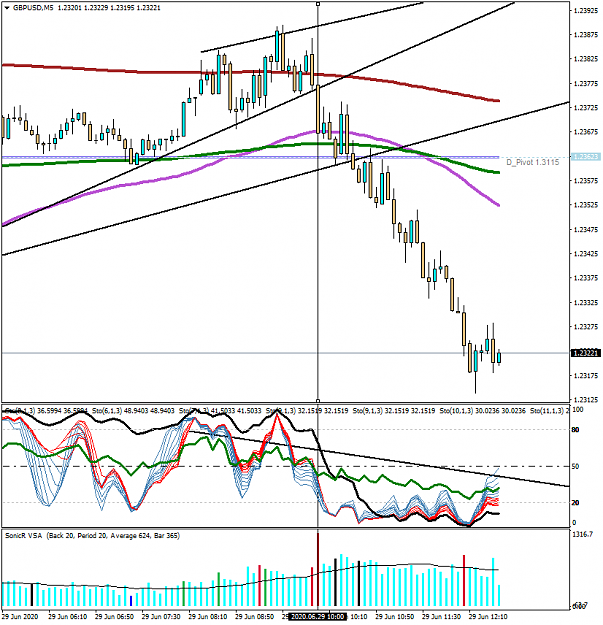Click the 29 Jun 06:10 time label

coord(67,616)
